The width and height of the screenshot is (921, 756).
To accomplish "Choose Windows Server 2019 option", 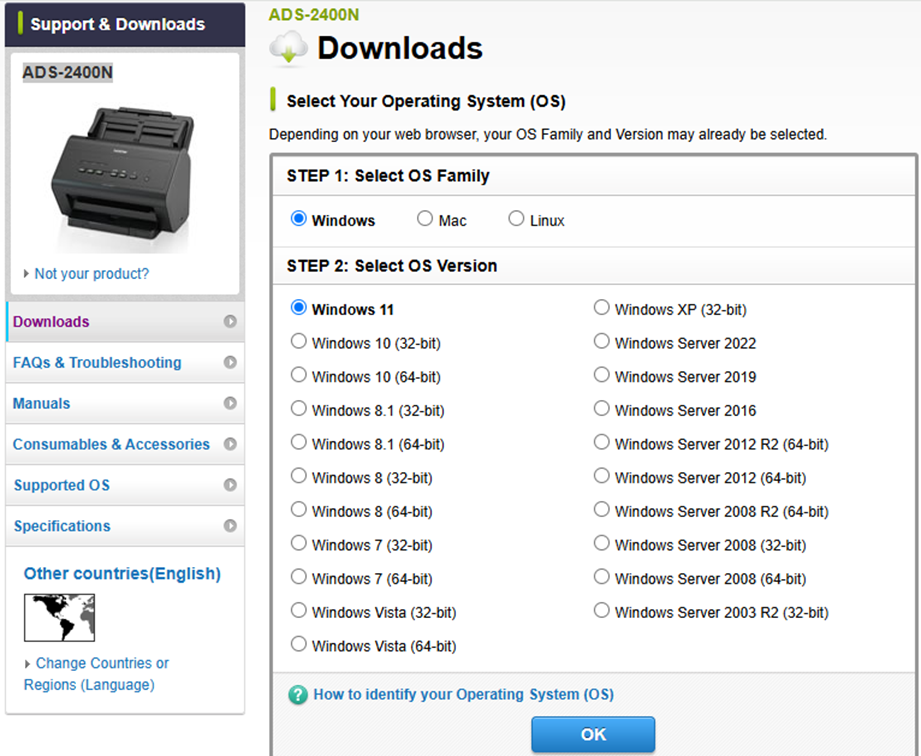I will (601, 375).
